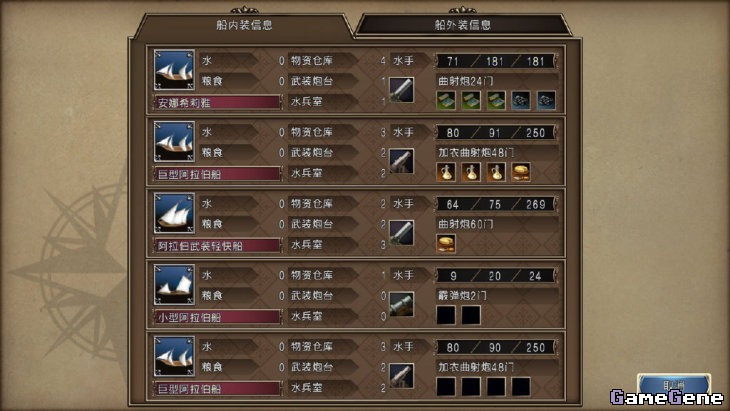Click the cannon icon in the 80/91/250 sailor row
The width and height of the screenshot is (730, 411).
point(401,161)
